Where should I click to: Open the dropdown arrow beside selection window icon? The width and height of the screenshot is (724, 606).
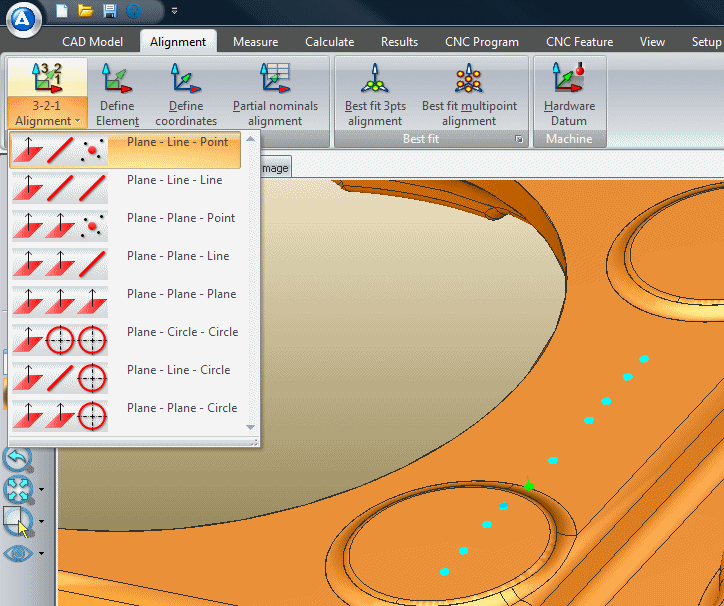click(41, 521)
